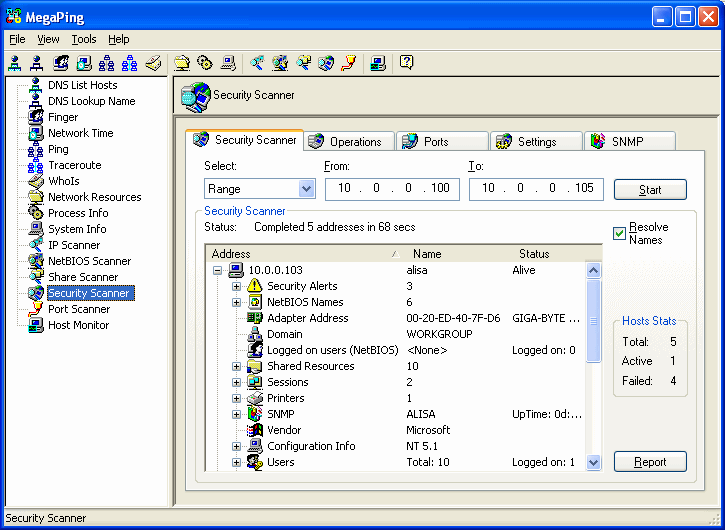The width and height of the screenshot is (725, 530).
Task: Expand the Shared Resources node
Action: [x=237, y=366]
